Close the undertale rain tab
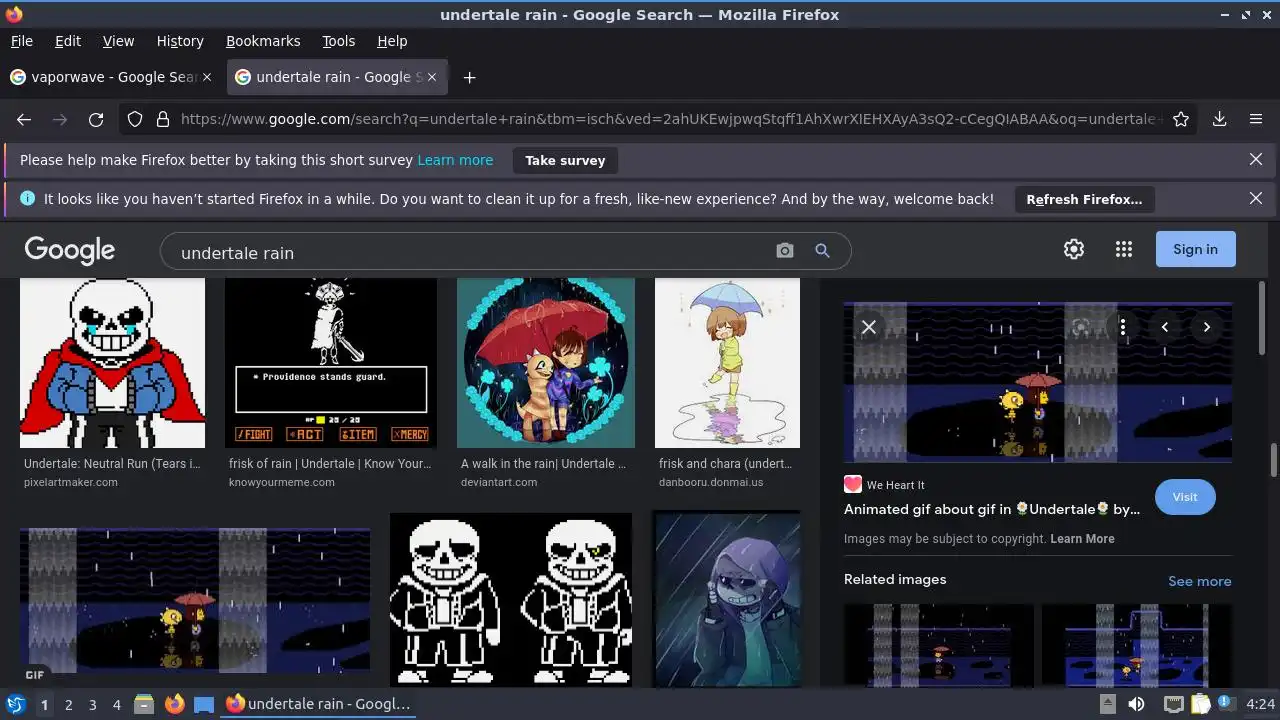This screenshot has height=720, width=1280. (432, 77)
